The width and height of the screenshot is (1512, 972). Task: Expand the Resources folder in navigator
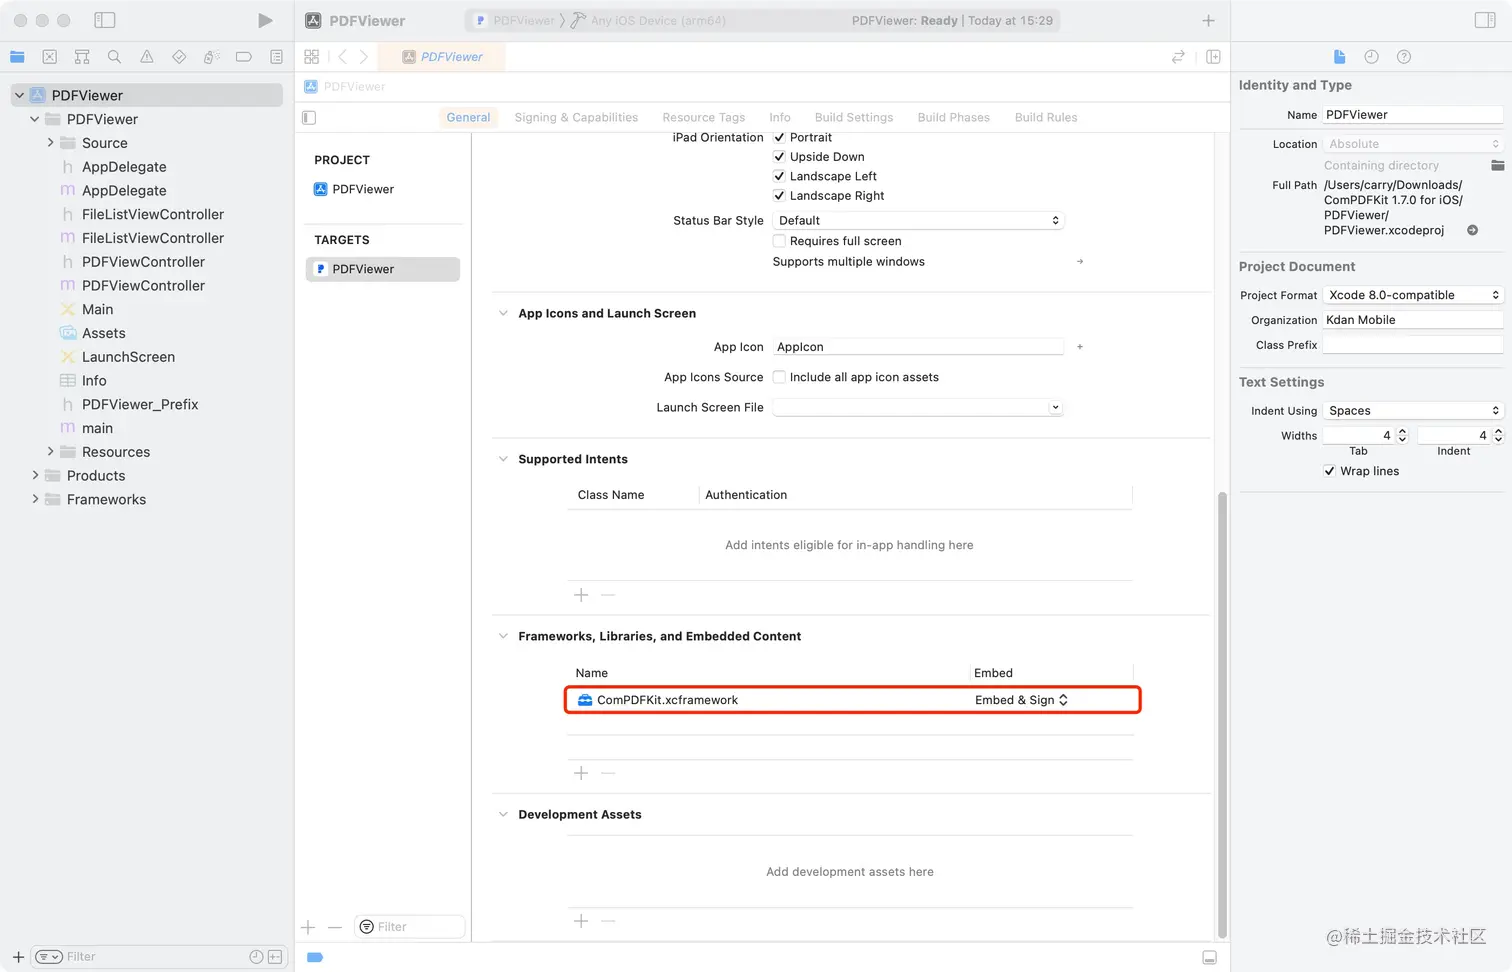(50, 452)
